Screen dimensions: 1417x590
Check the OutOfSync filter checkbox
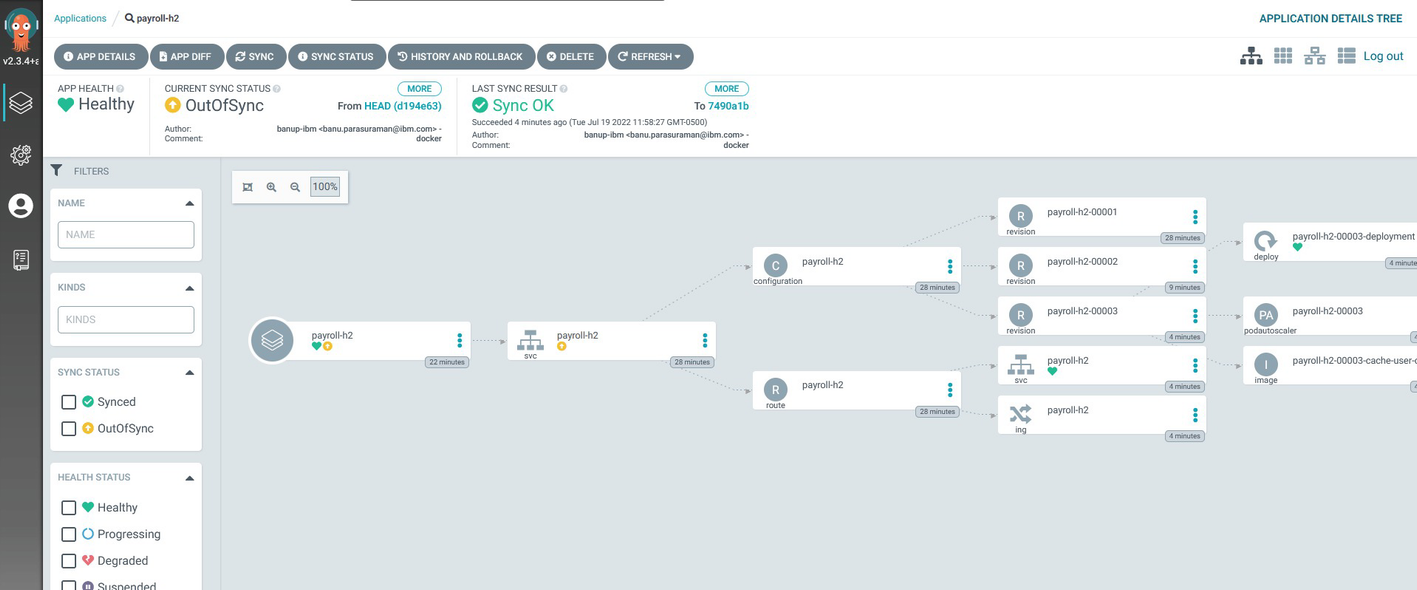pos(69,429)
